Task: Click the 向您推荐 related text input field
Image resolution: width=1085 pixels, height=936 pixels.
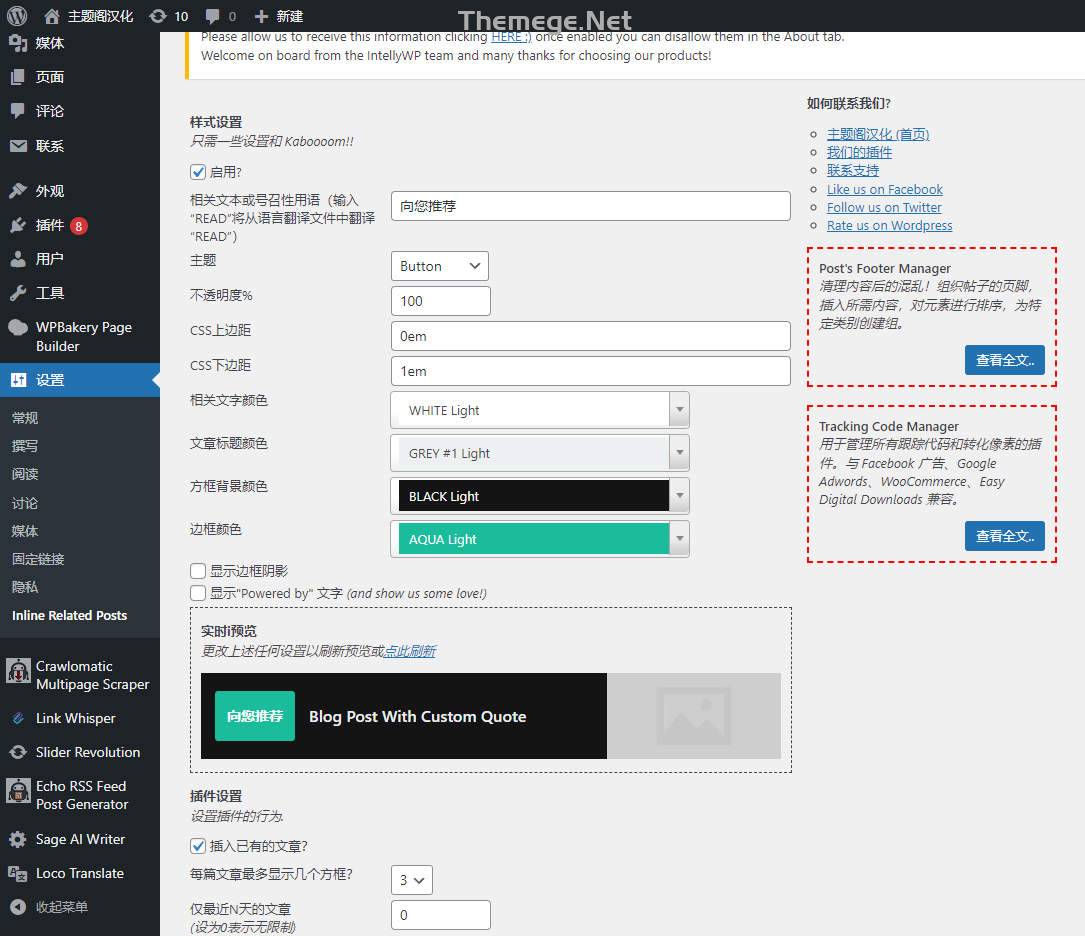Action: point(590,206)
